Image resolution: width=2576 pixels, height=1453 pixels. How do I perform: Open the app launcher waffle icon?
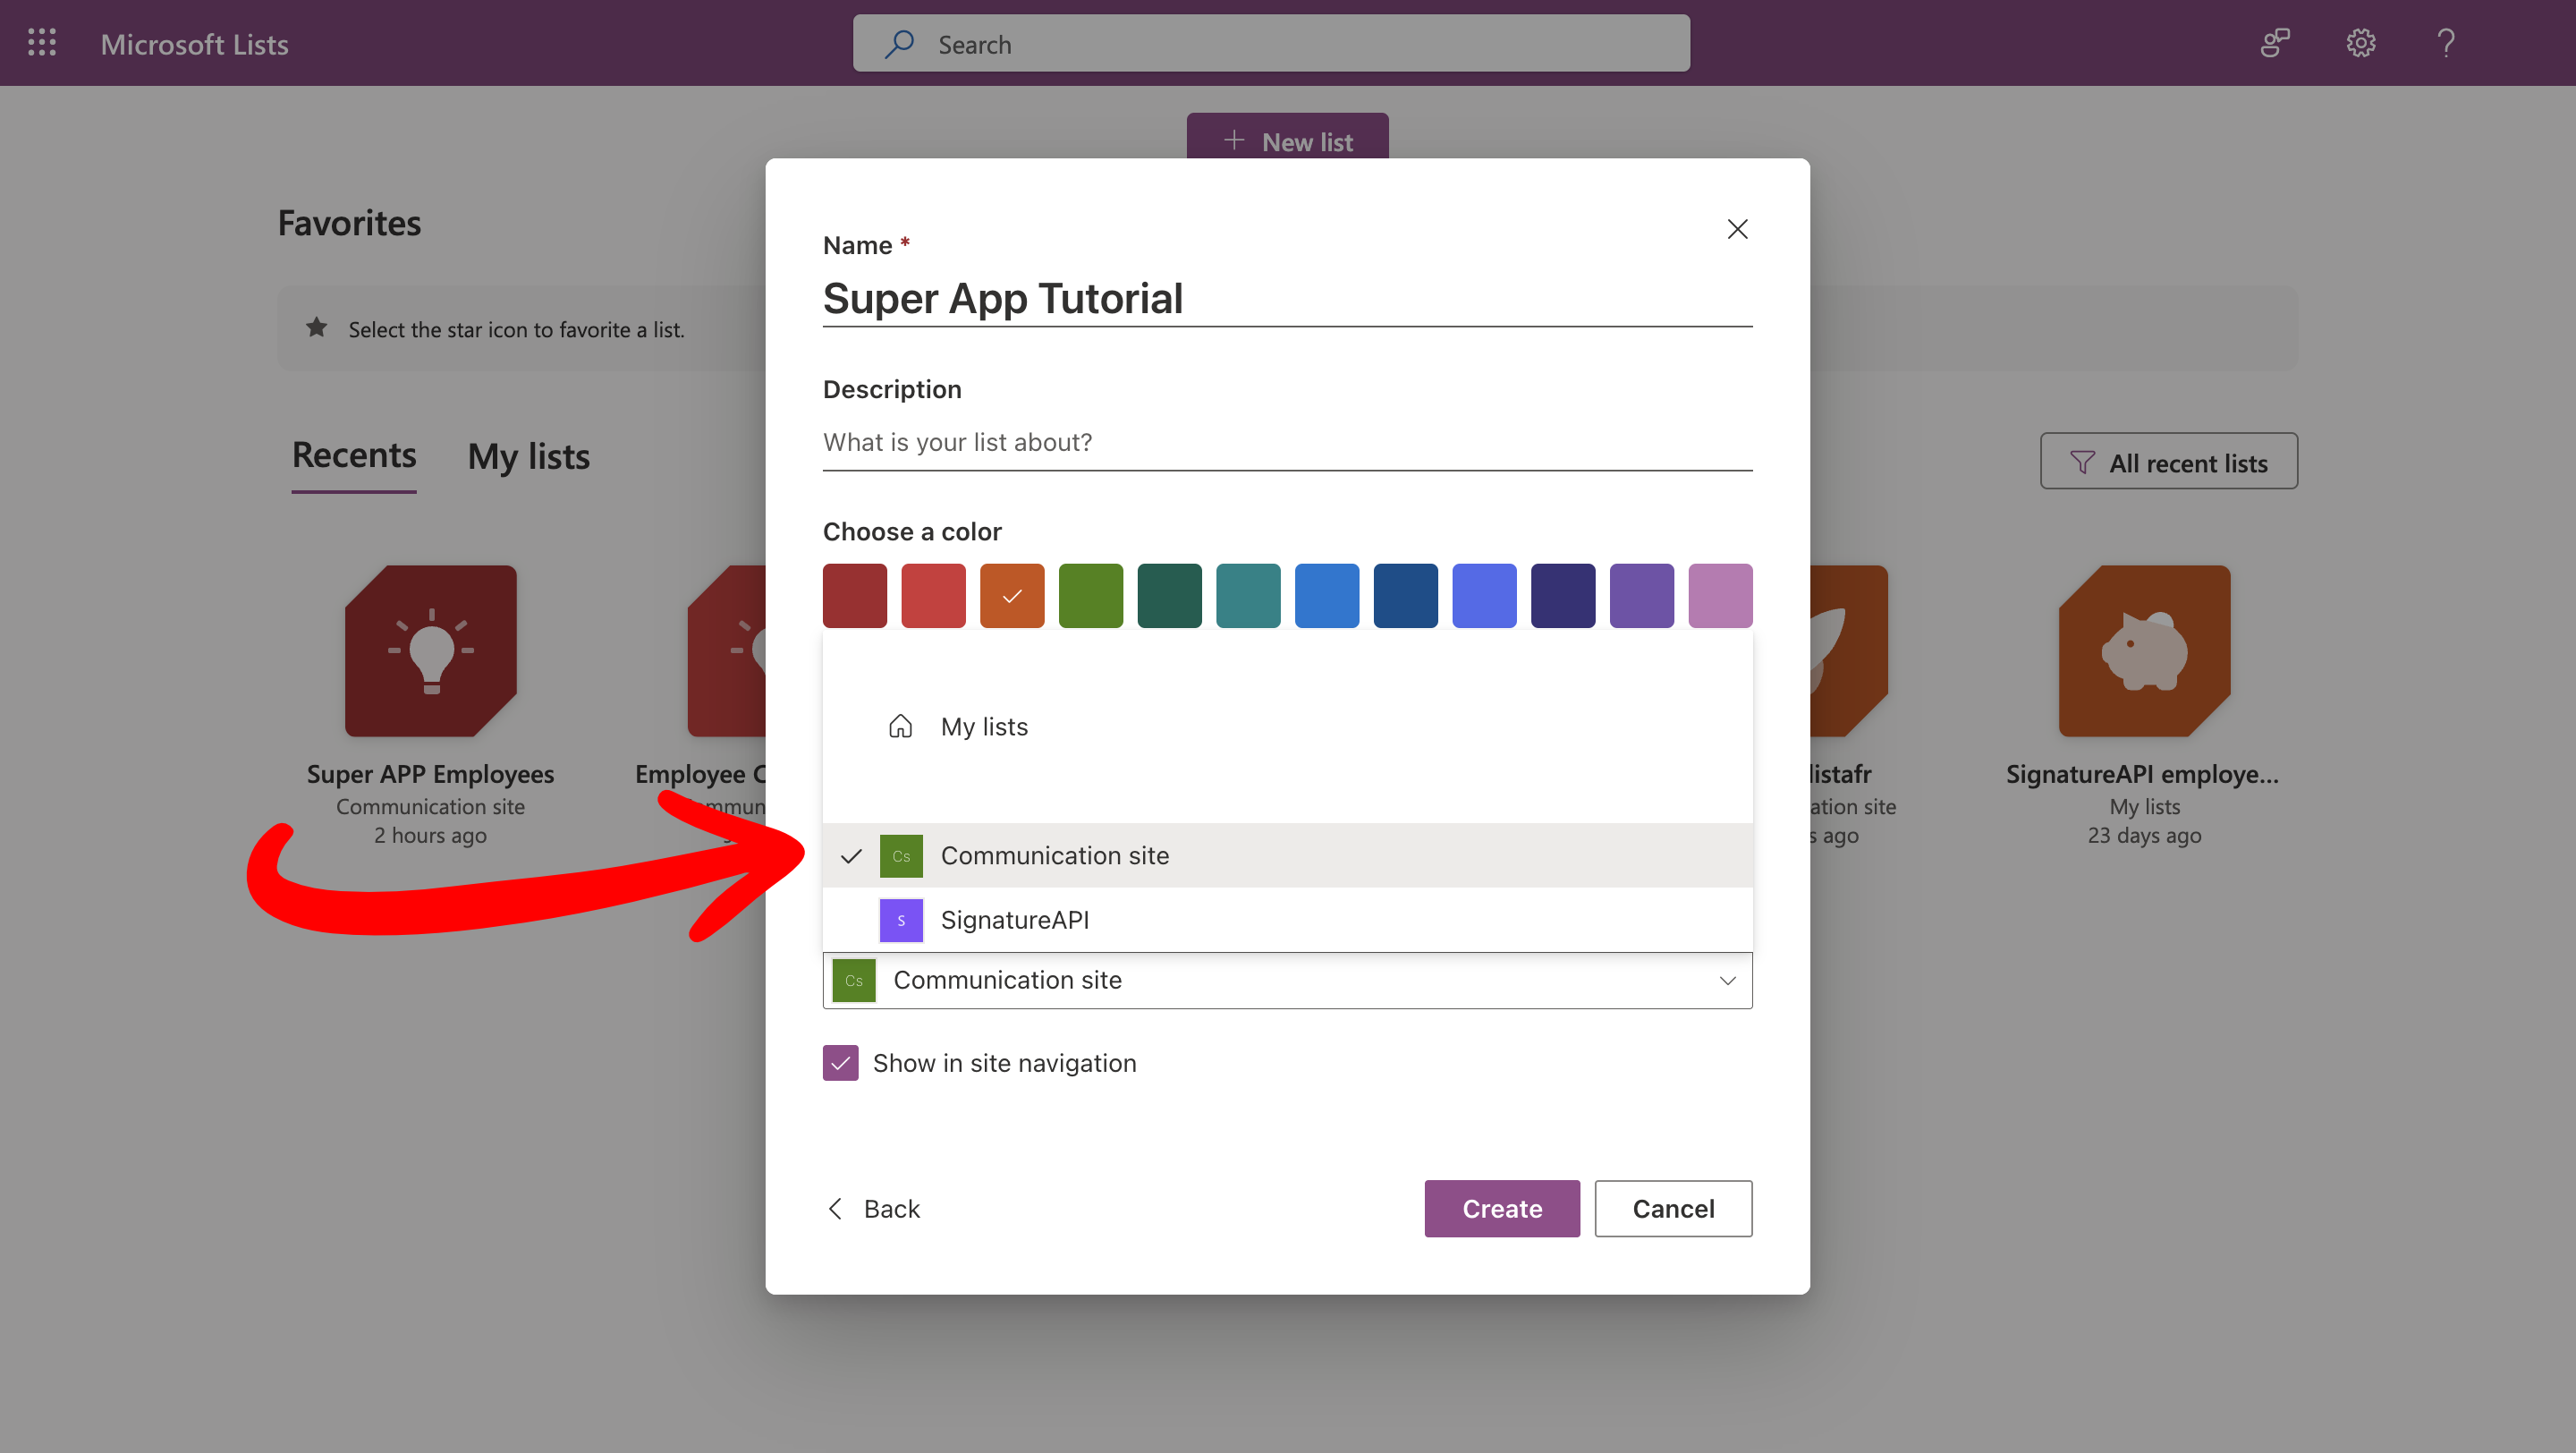click(42, 43)
